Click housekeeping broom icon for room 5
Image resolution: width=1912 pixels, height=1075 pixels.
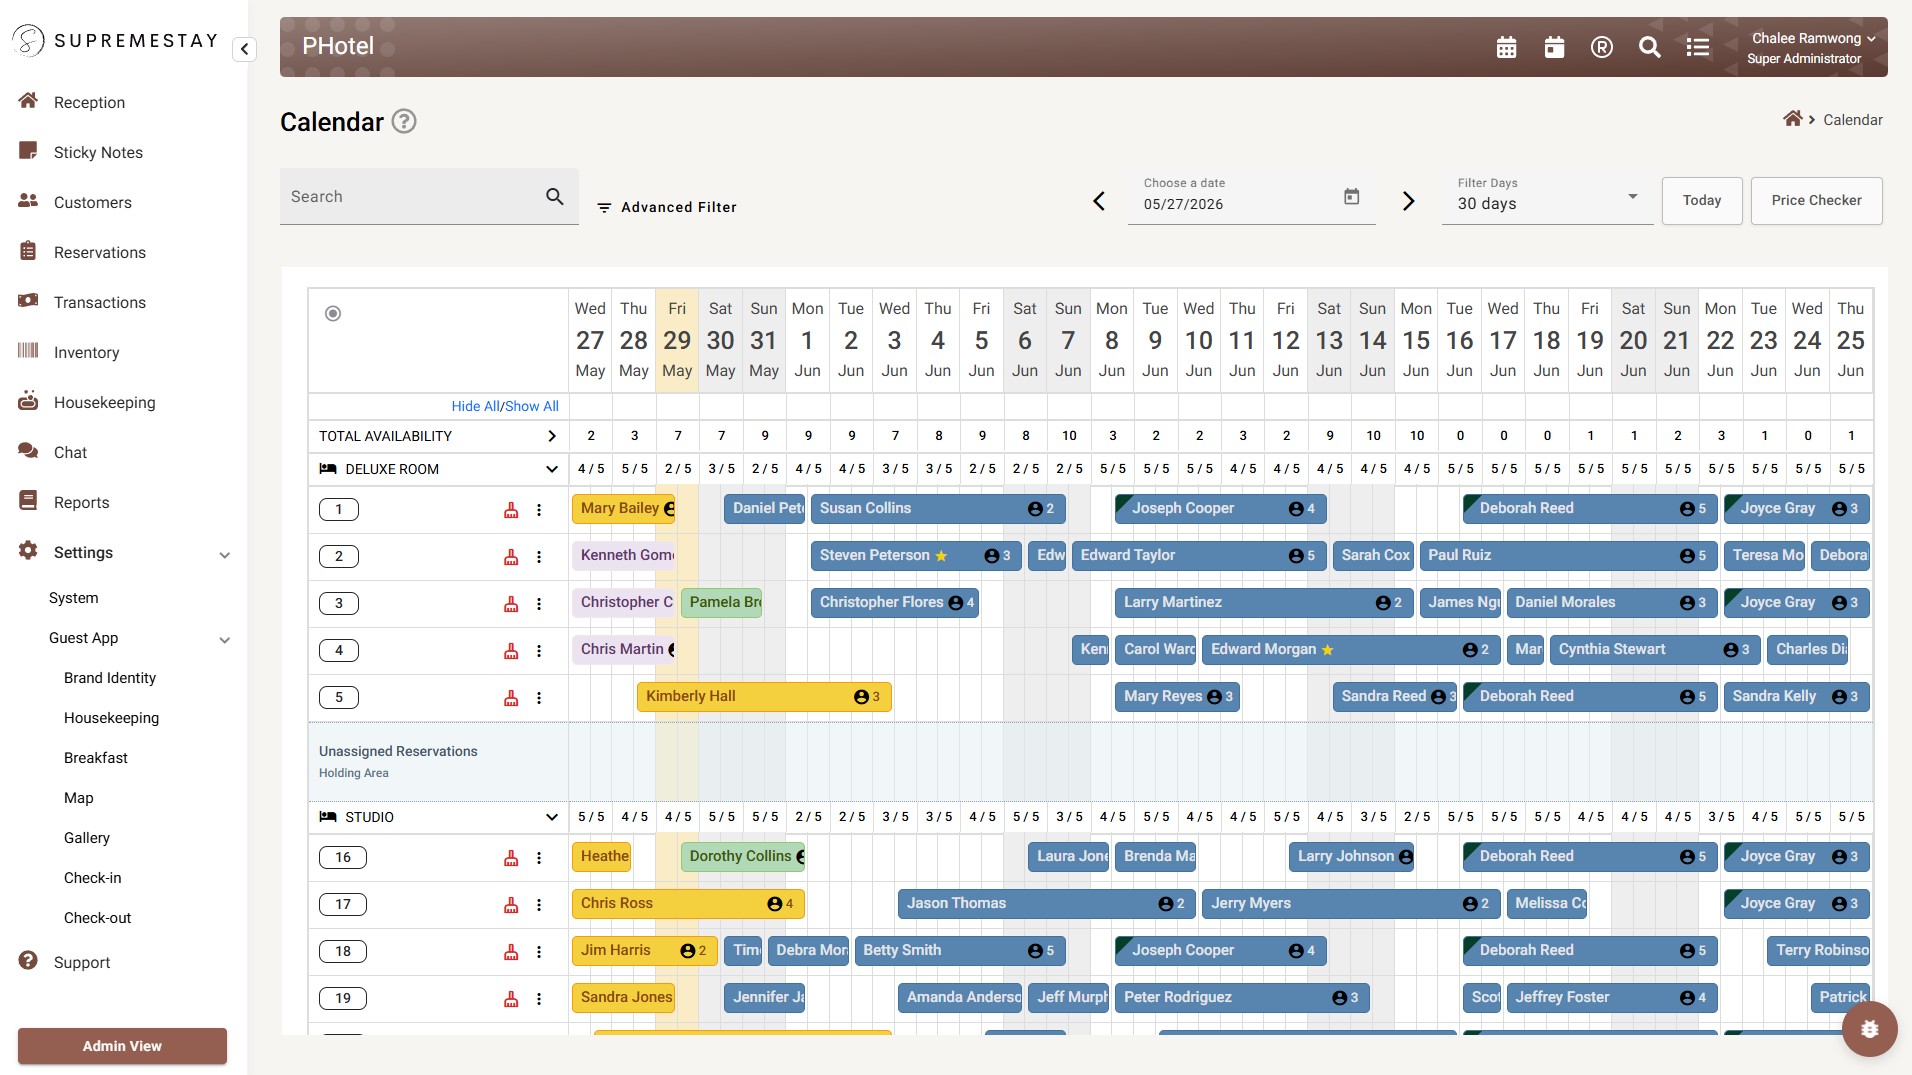511,698
